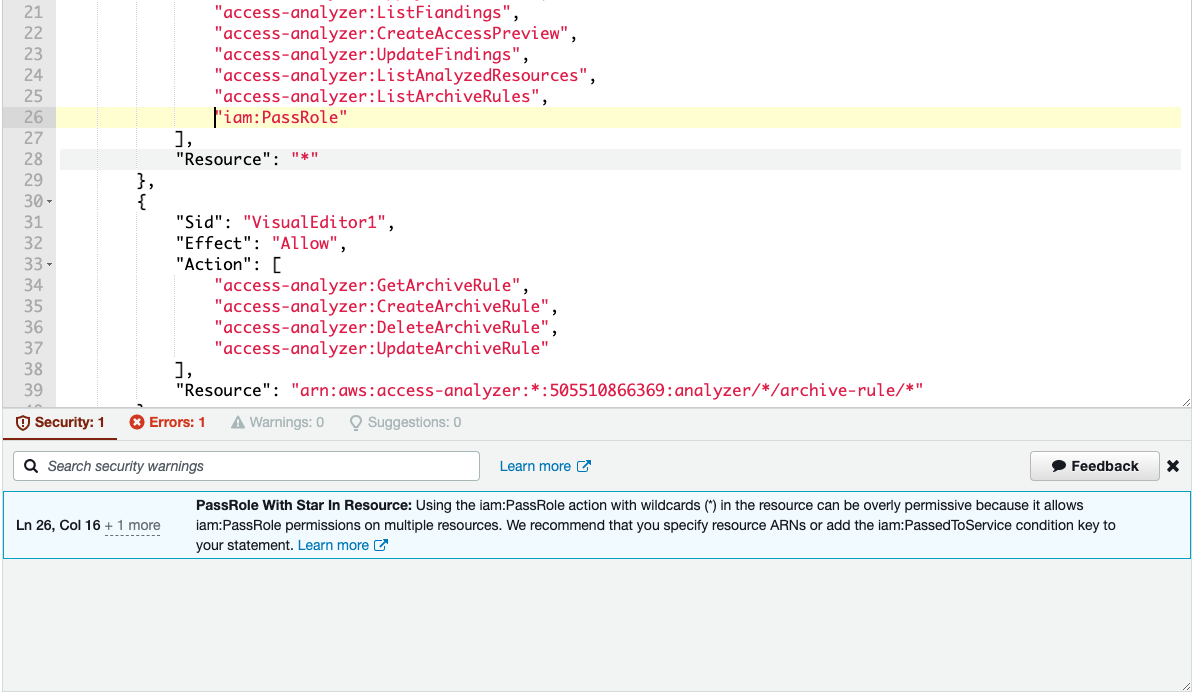Viewport: 1198px width, 697px height.
Task: Switch to the Security findings tab
Action: [60, 422]
